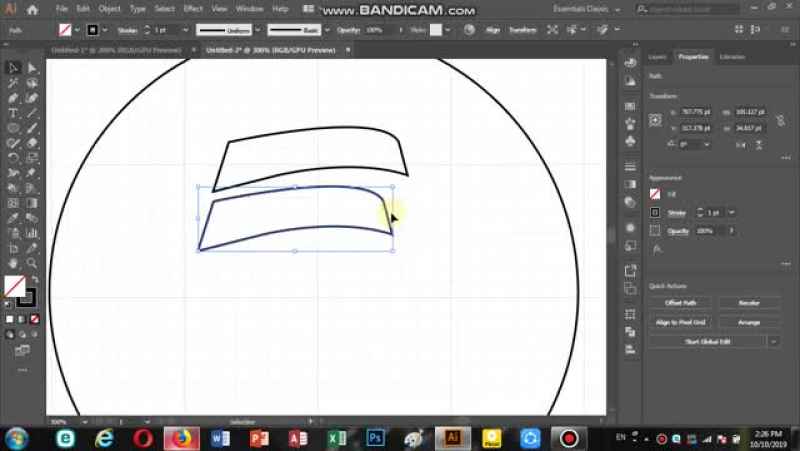Click the Flip Horizontal icon in Transform
800x451 pixels.
pos(741,145)
